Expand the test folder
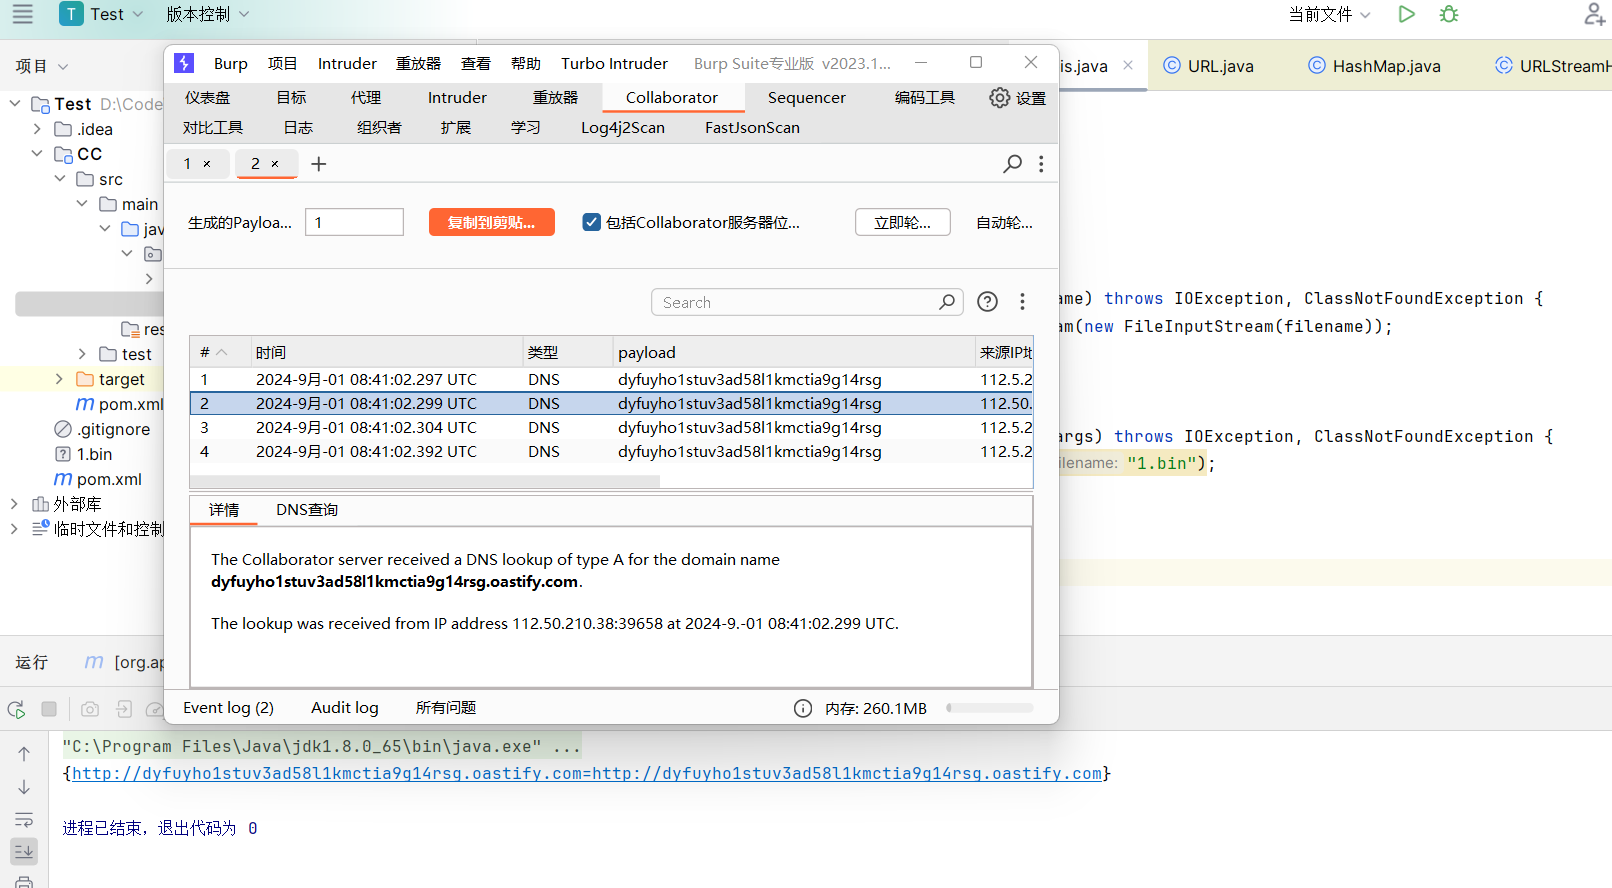The width and height of the screenshot is (1612, 888). click(x=82, y=354)
